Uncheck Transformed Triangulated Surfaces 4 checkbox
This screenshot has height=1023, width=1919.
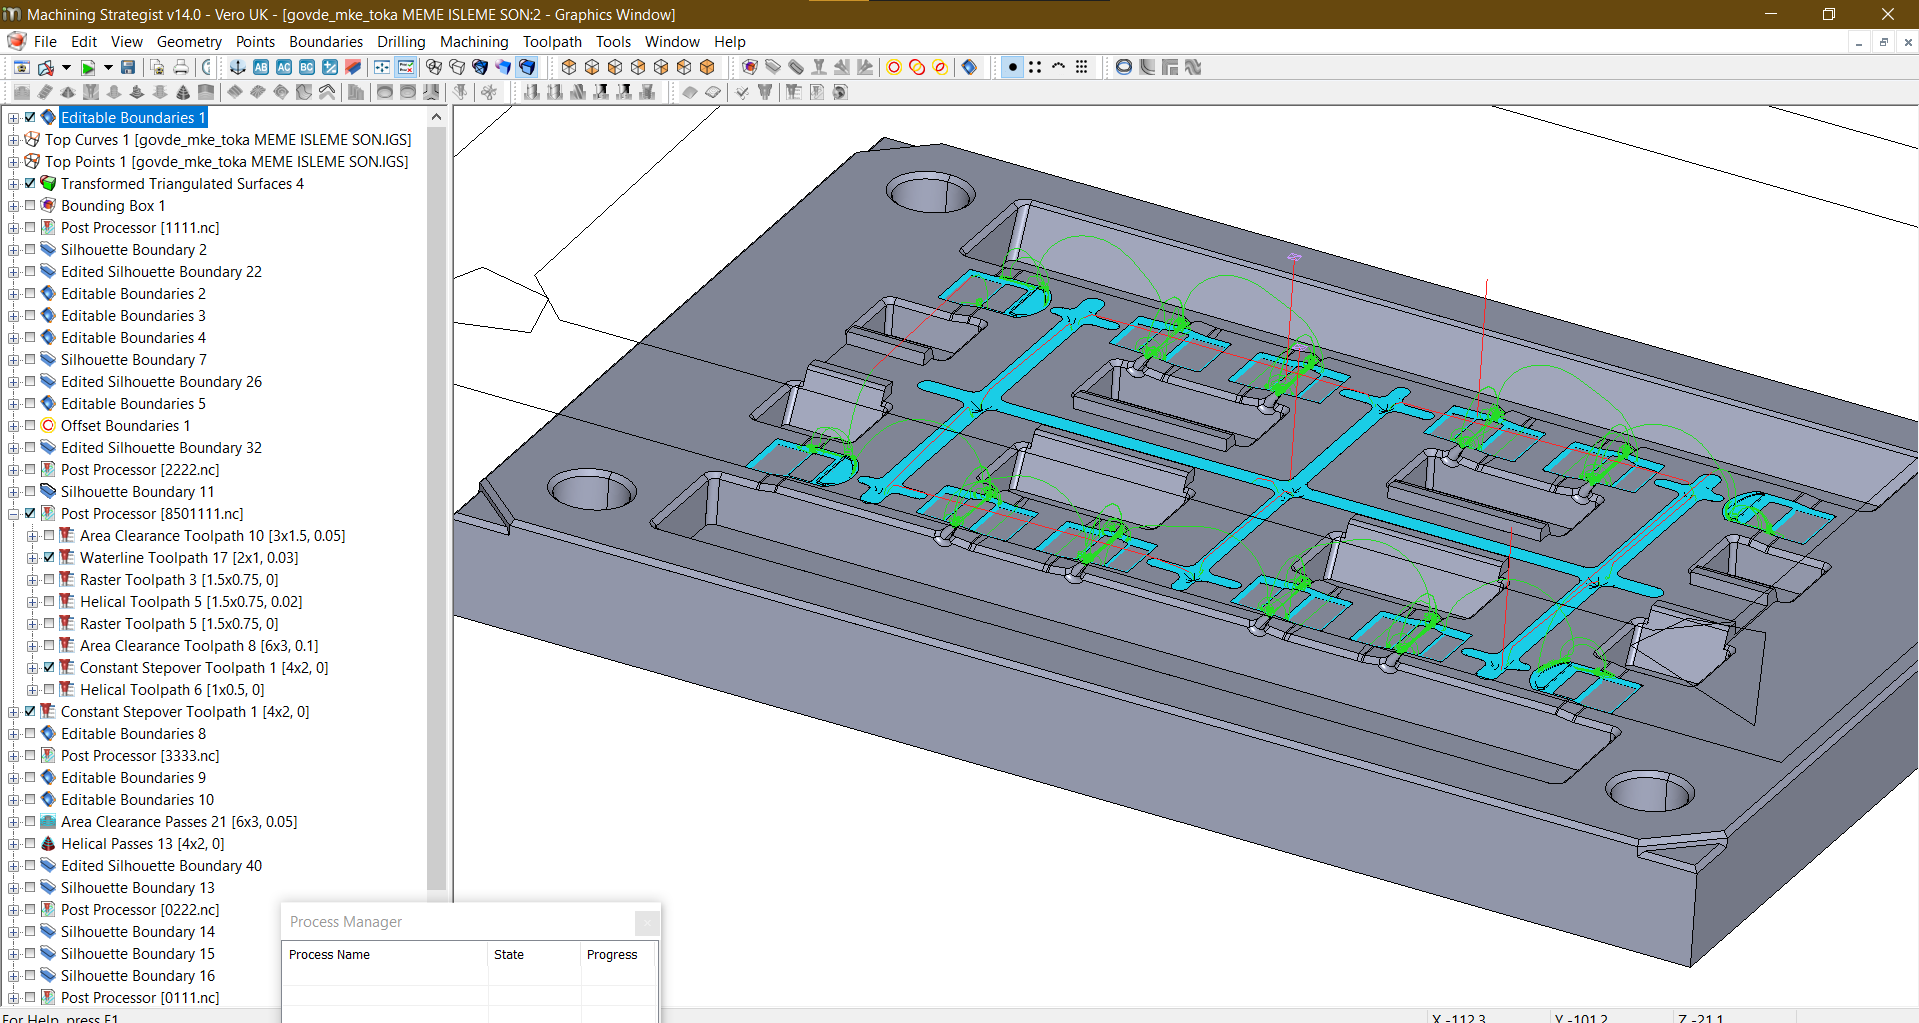(x=30, y=183)
